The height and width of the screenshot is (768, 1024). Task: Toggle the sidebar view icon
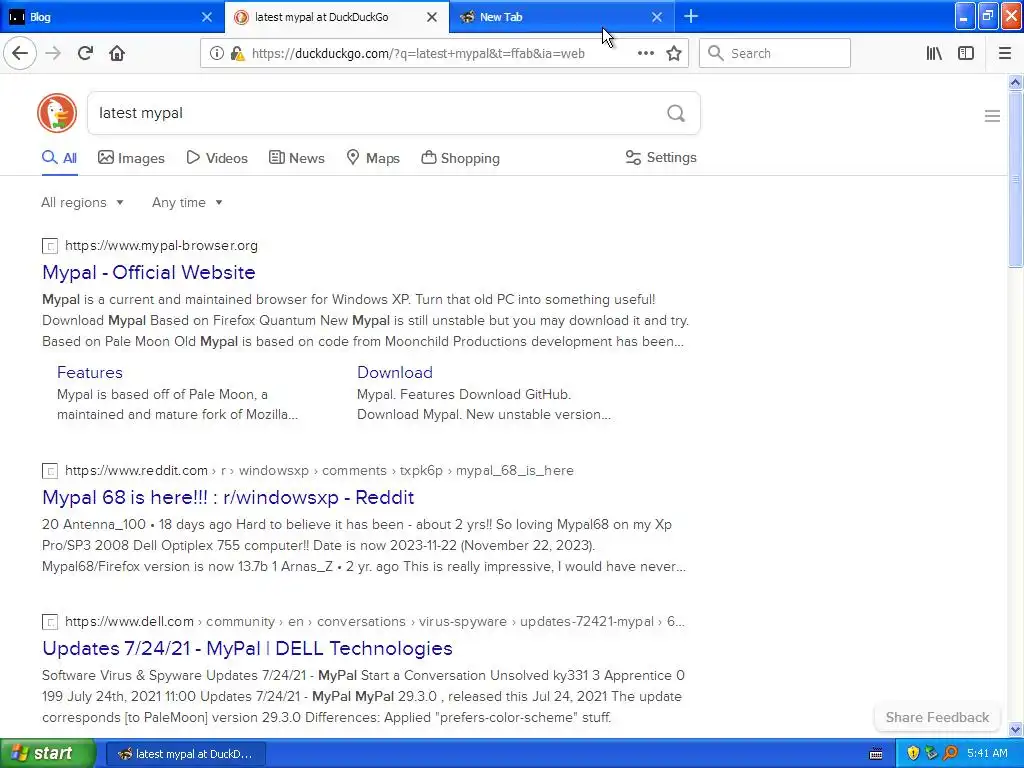click(x=966, y=54)
